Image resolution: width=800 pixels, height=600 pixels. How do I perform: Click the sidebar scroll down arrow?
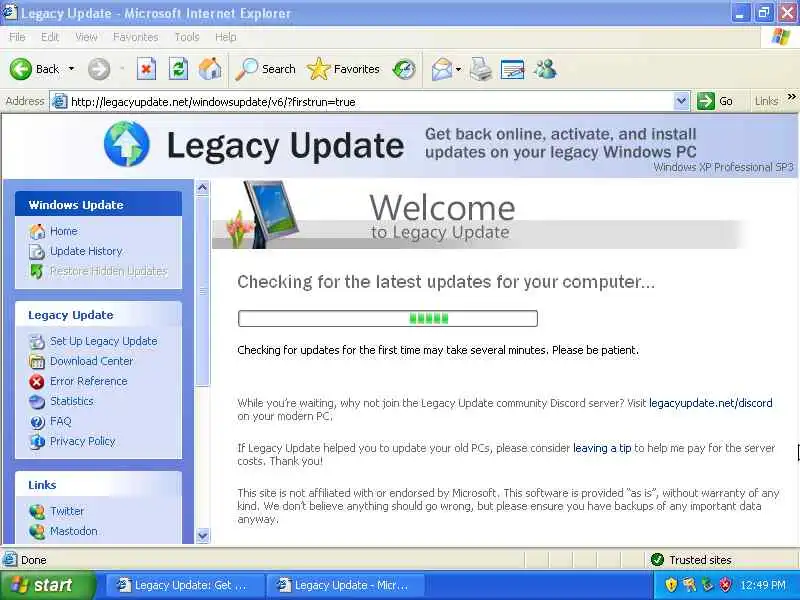click(203, 536)
